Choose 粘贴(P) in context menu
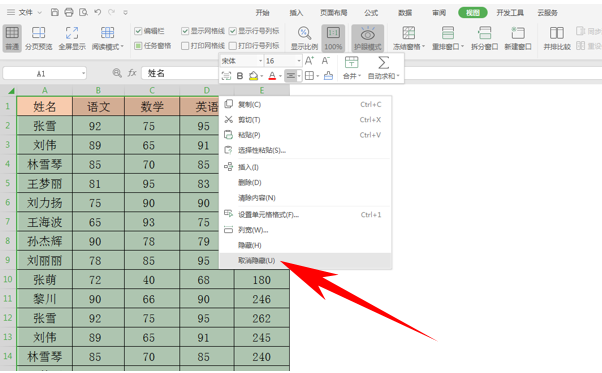The width and height of the screenshot is (602, 373). 305,135
